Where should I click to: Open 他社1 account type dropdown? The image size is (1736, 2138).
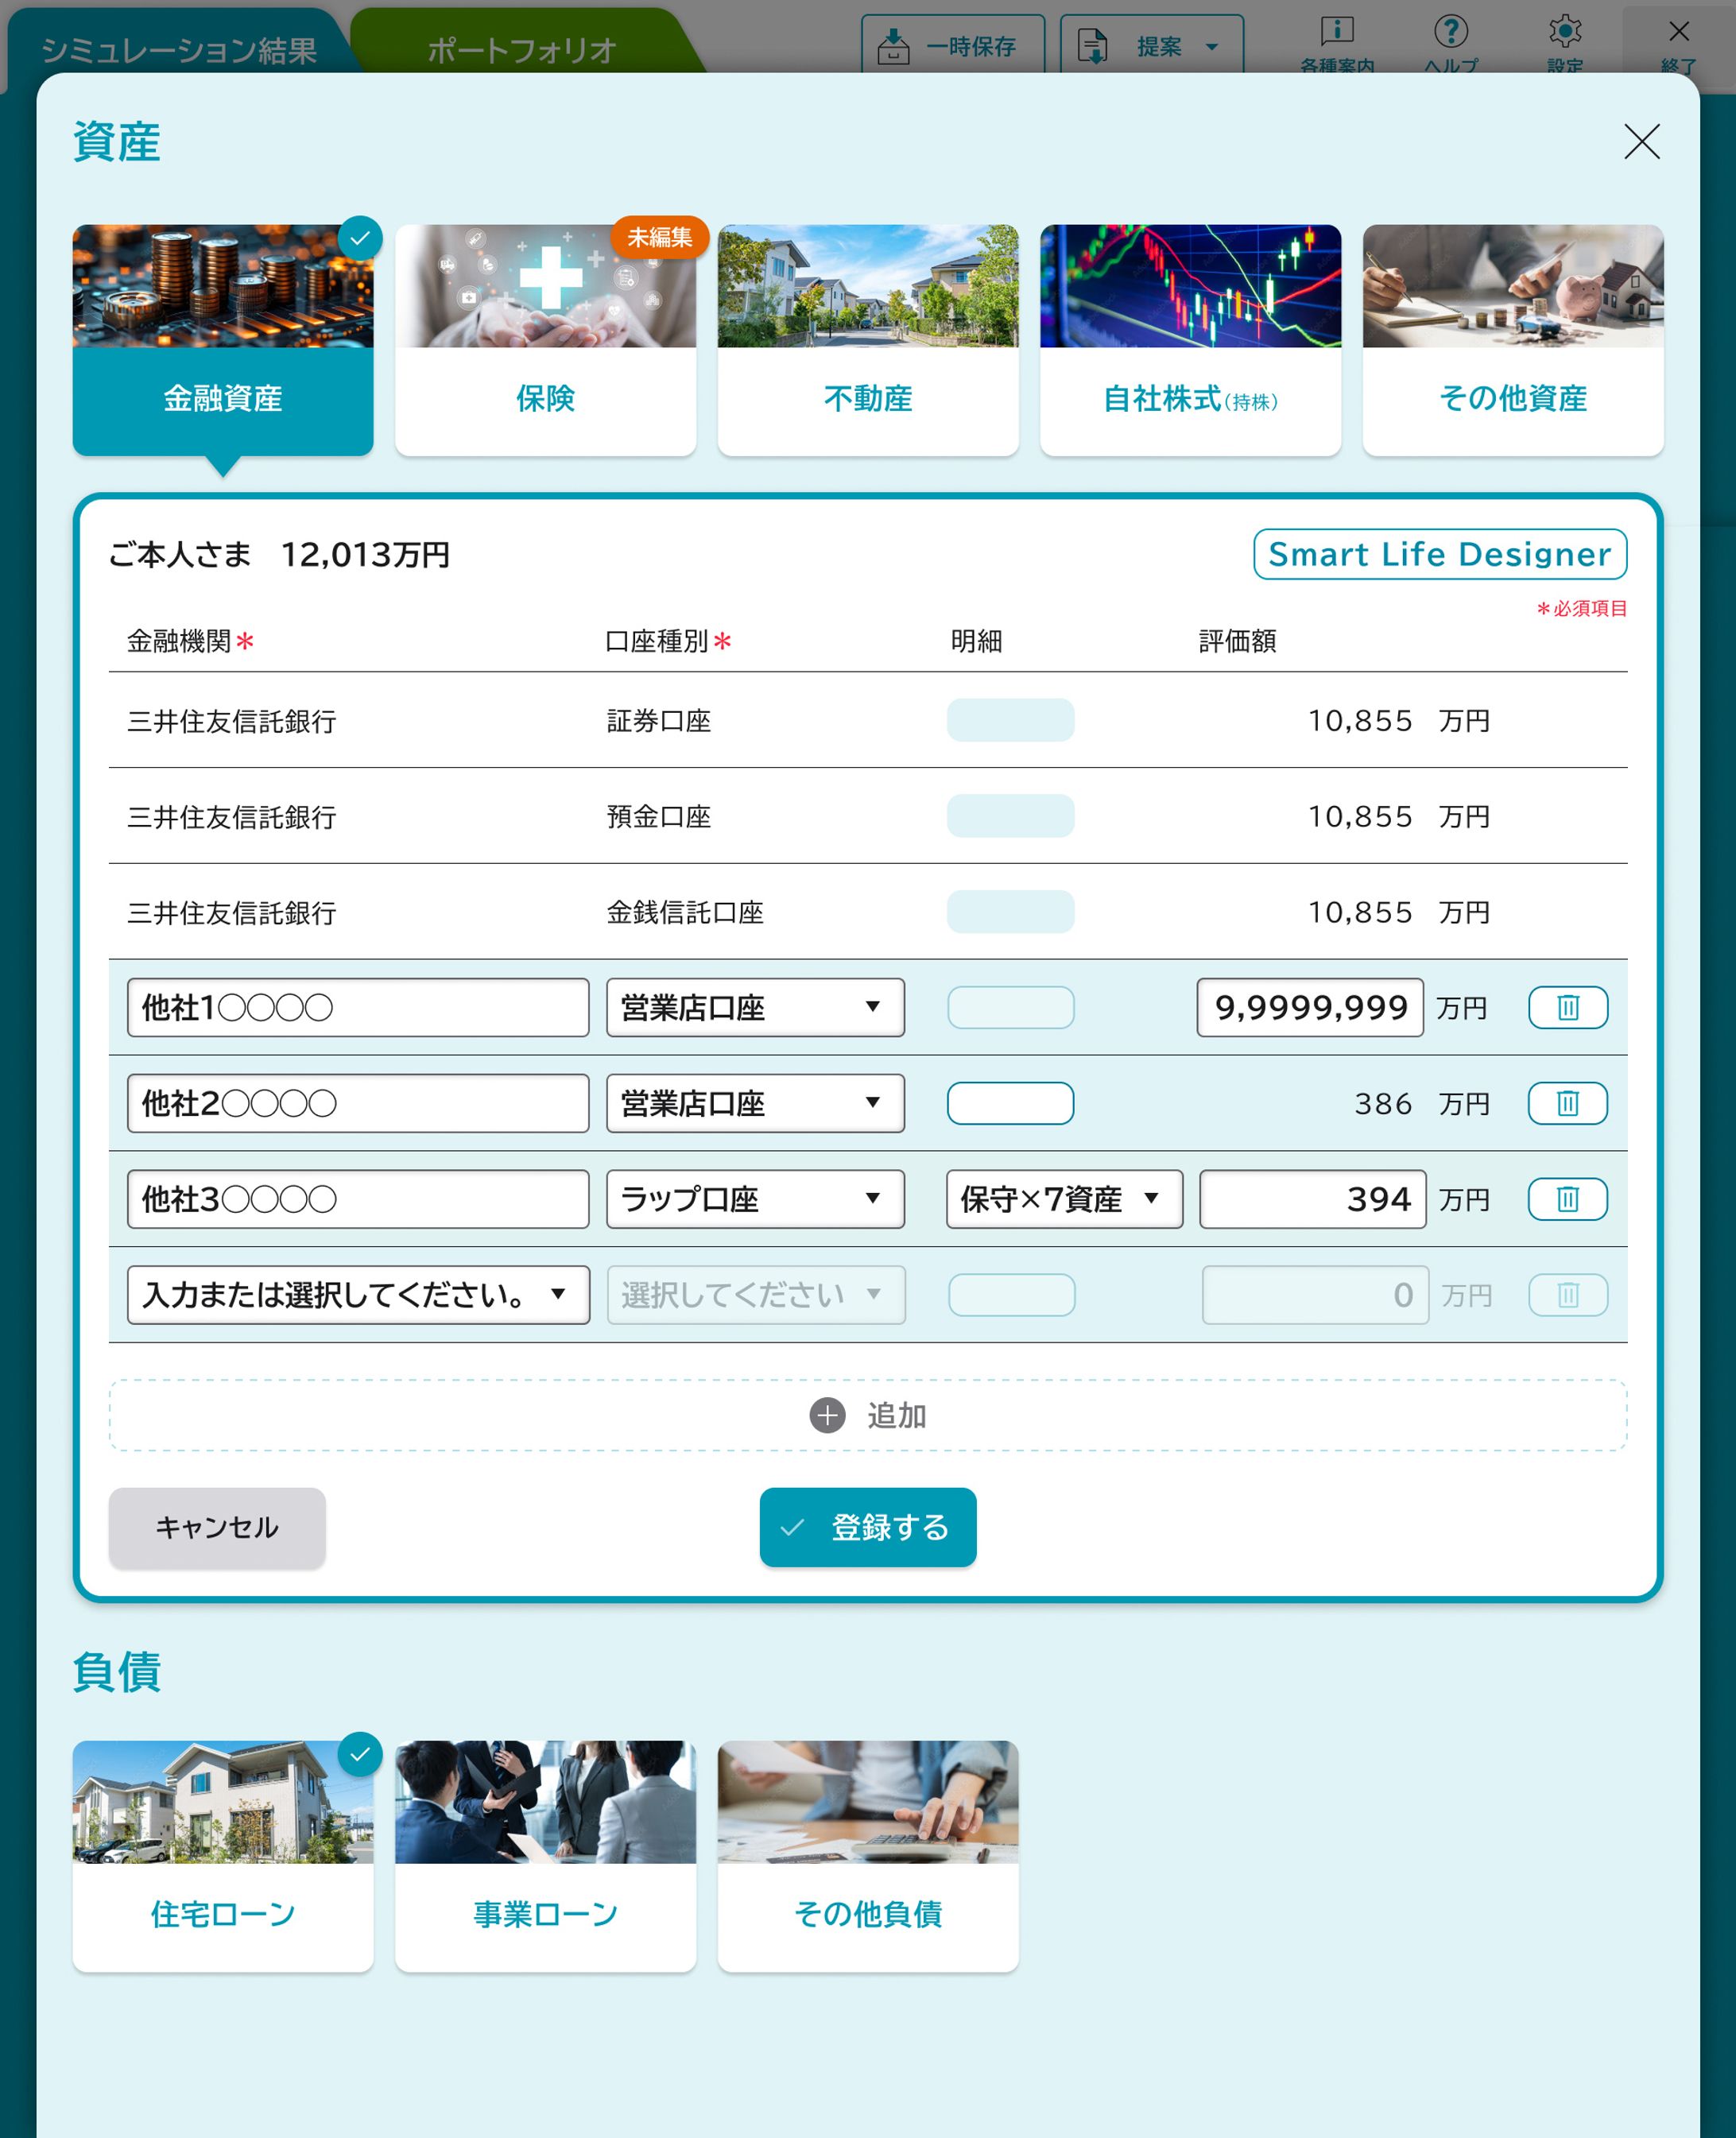point(755,1007)
